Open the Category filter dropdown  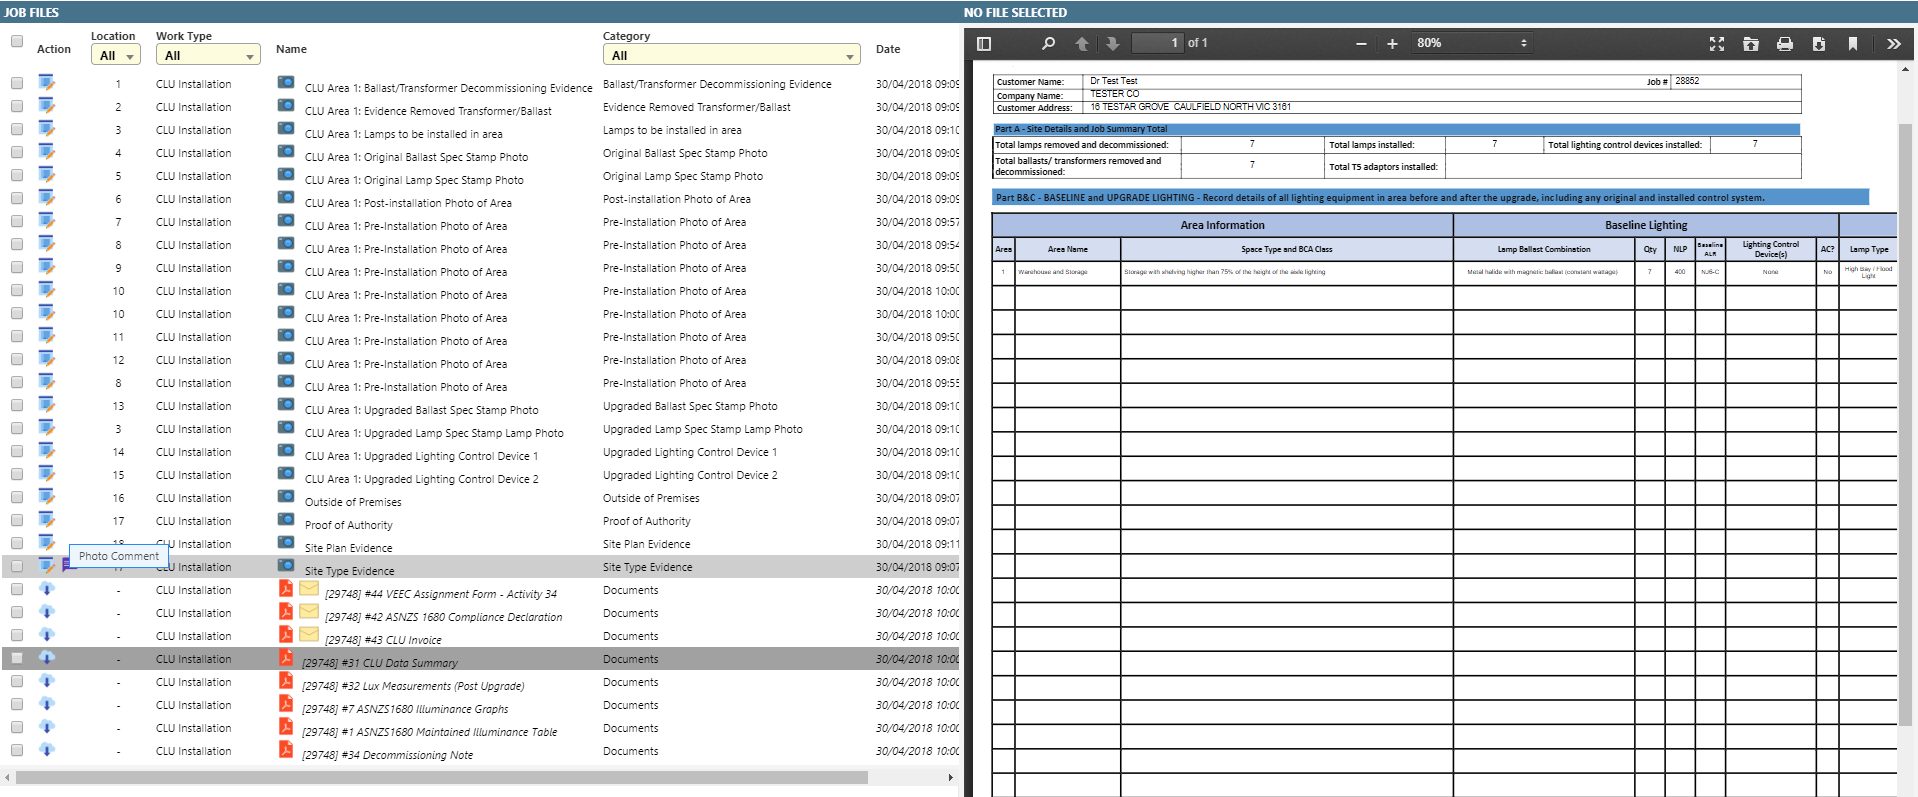[x=731, y=56]
